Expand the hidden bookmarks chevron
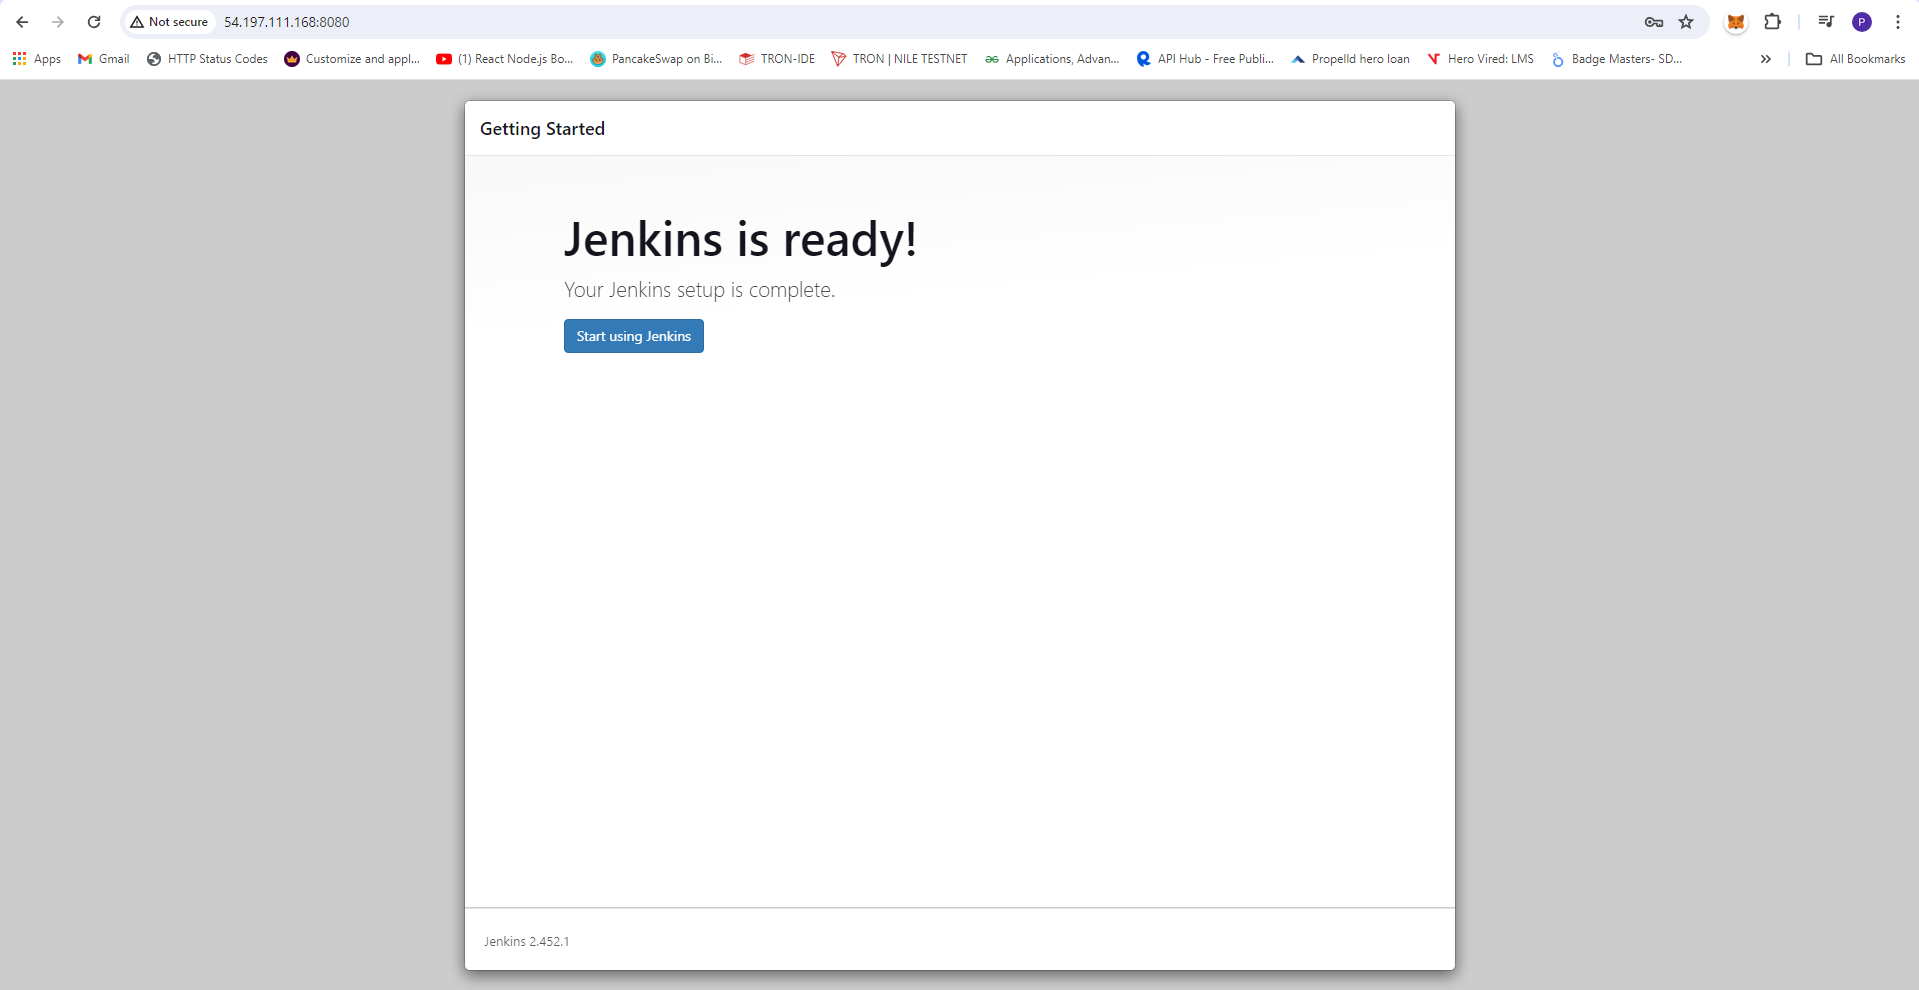 (x=1766, y=59)
